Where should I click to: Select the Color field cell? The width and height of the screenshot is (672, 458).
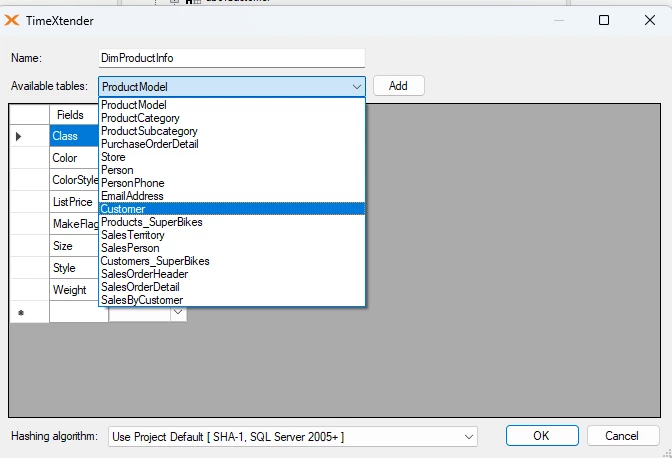point(74,158)
